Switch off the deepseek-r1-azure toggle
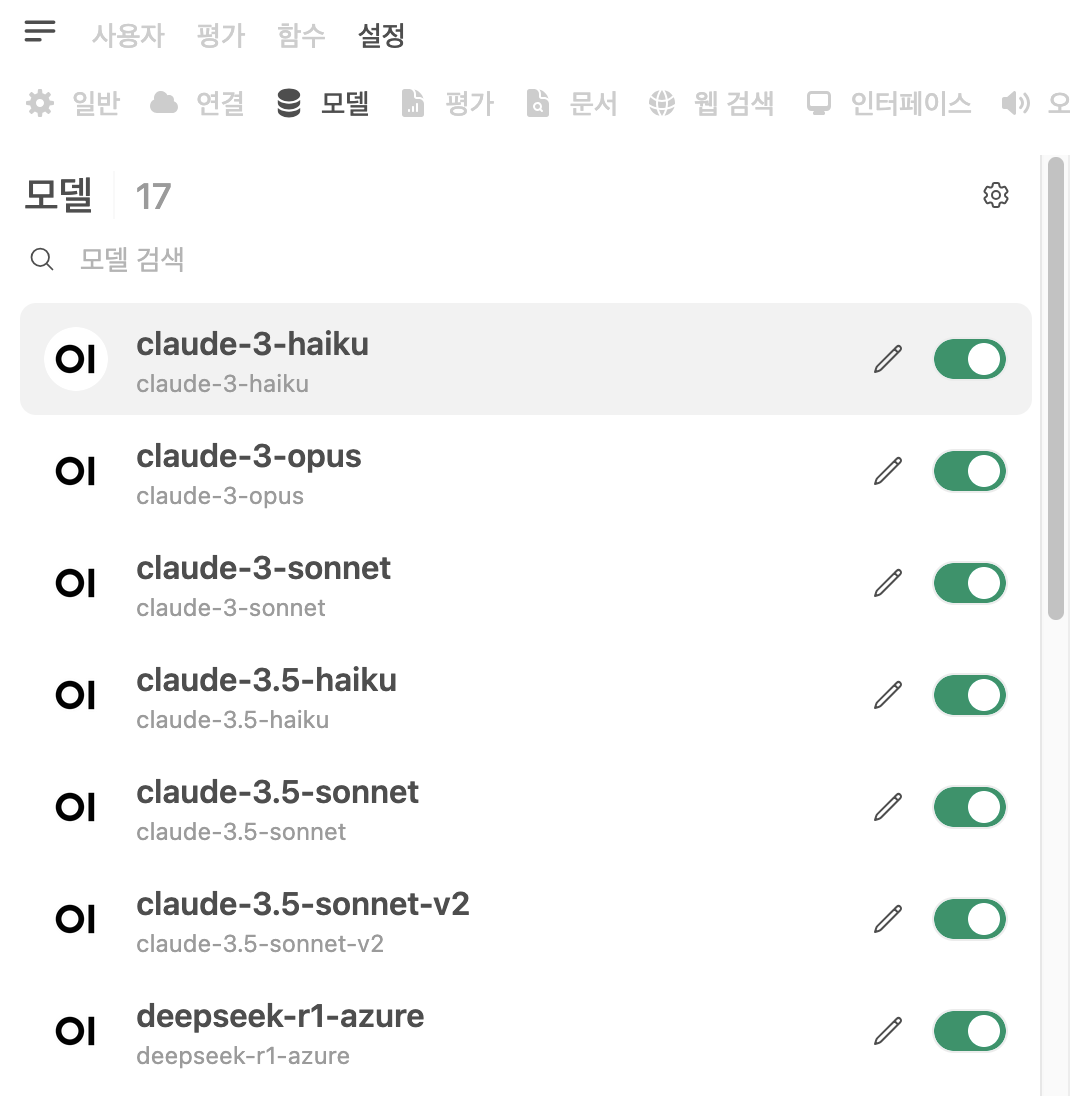 (x=970, y=1031)
